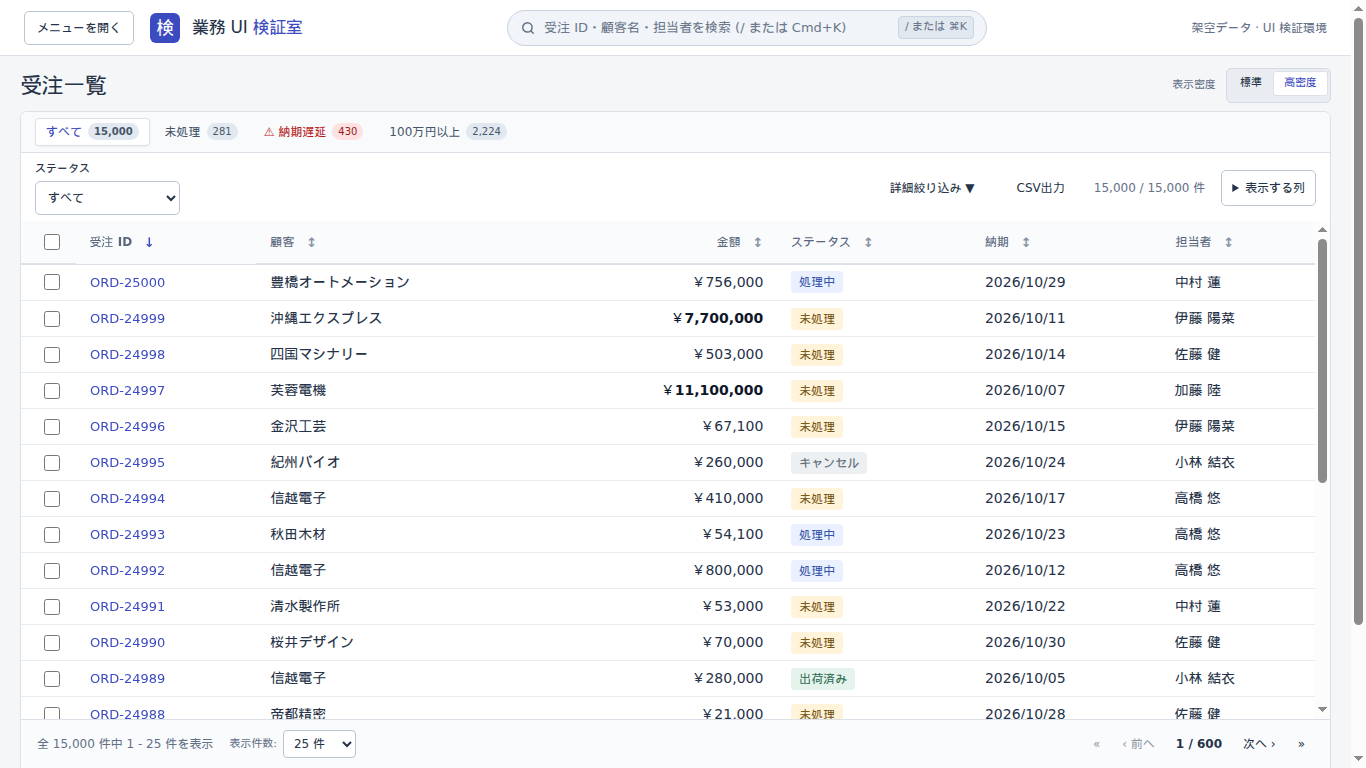The width and height of the screenshot is (1366, 768).
Task: Click the 金額 column sort icon
Action: pos(757,242)
